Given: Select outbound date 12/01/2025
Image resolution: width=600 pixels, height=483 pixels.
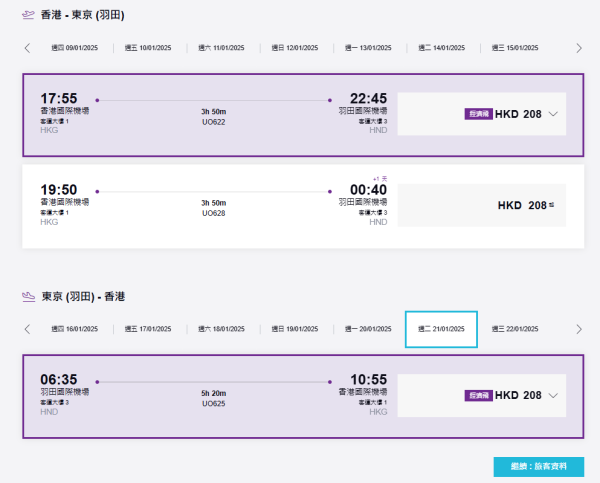Looking at the screenshot, I should point(294,48).
